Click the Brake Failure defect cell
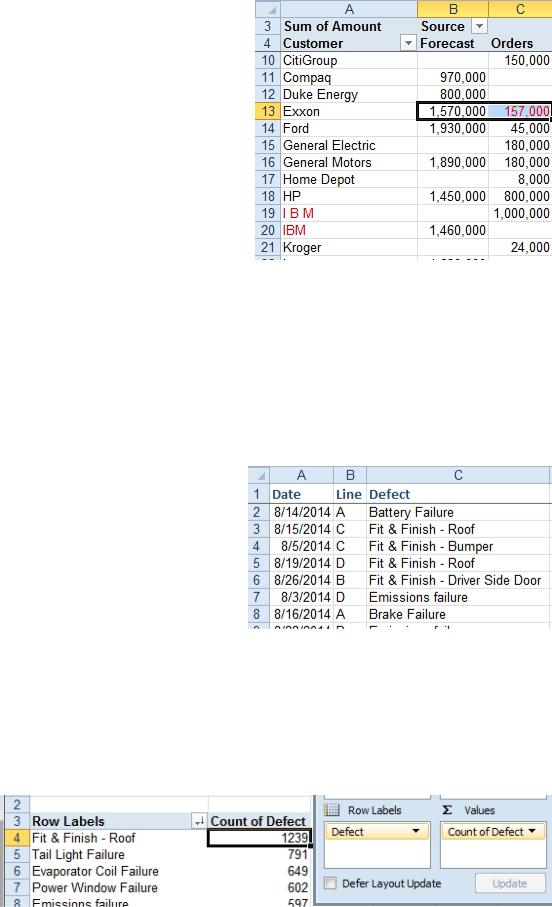Screen dimensions: 552x907 pyautogui.click(x=458, y=614)
